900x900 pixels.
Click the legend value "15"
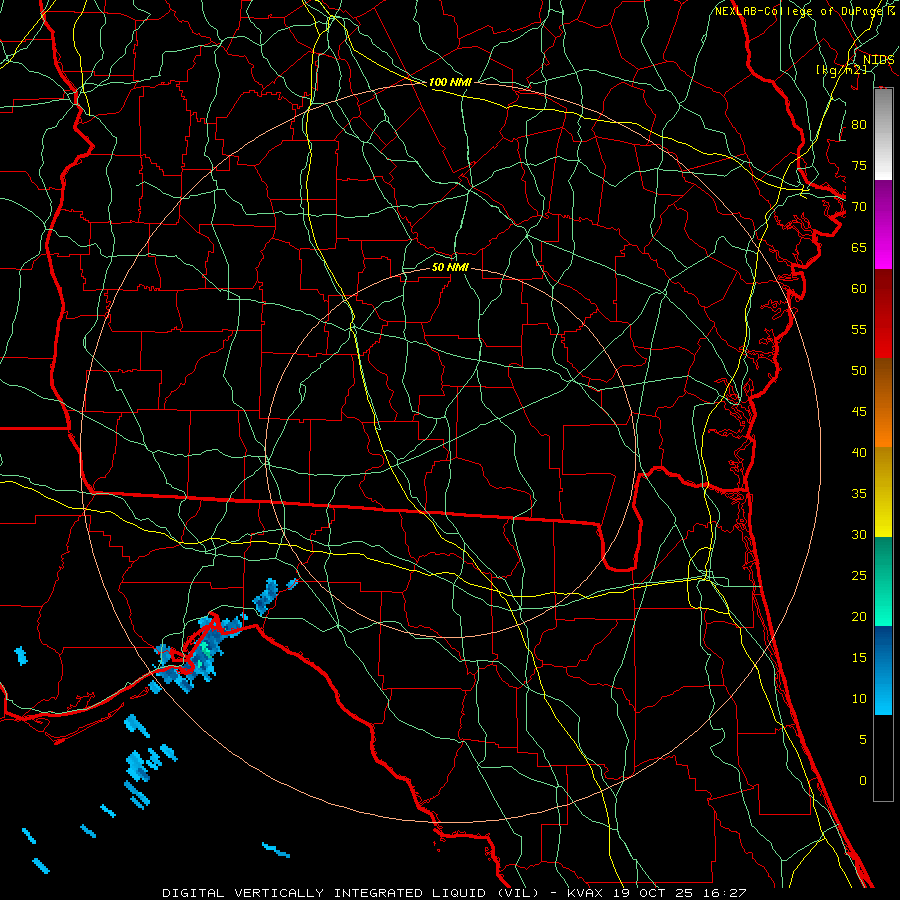pos(859,657)
